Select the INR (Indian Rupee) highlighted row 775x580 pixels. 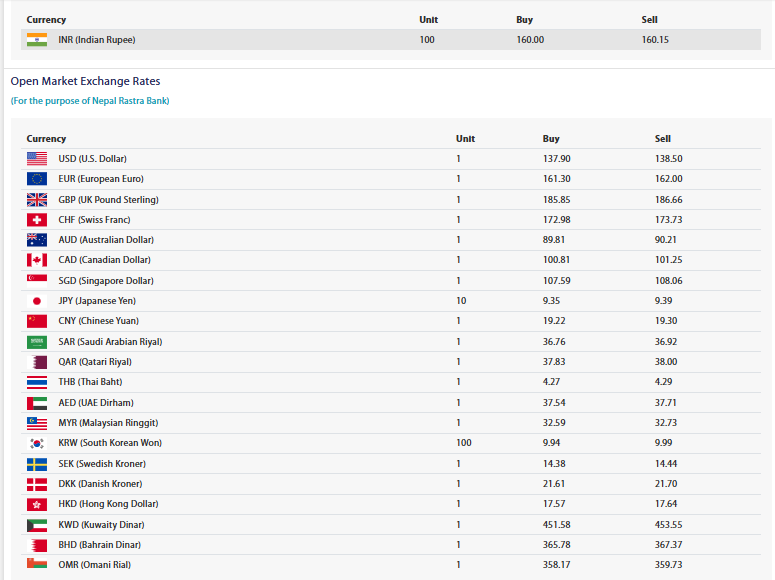coord(391,40)
